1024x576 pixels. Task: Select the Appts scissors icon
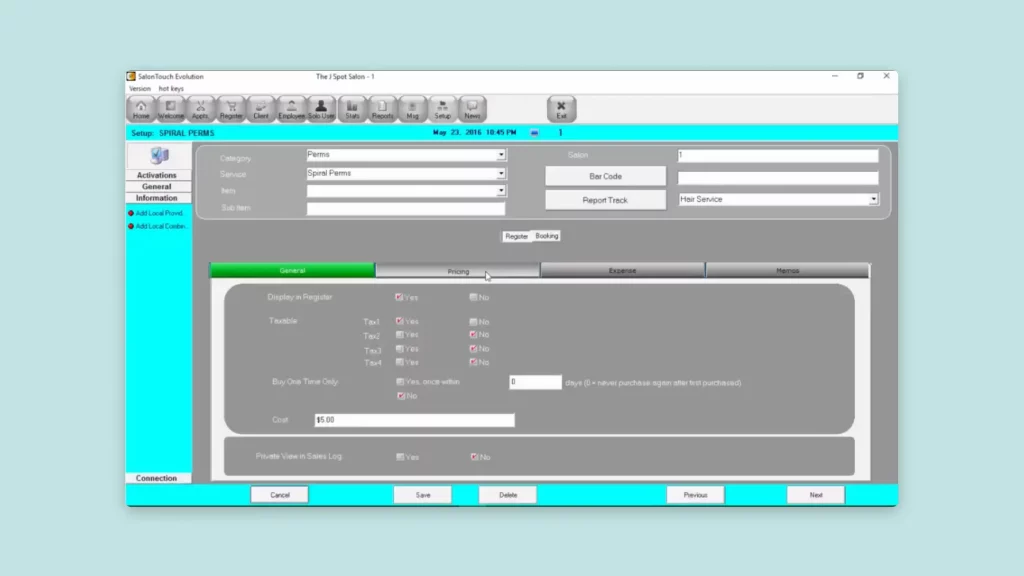point(200,108)
